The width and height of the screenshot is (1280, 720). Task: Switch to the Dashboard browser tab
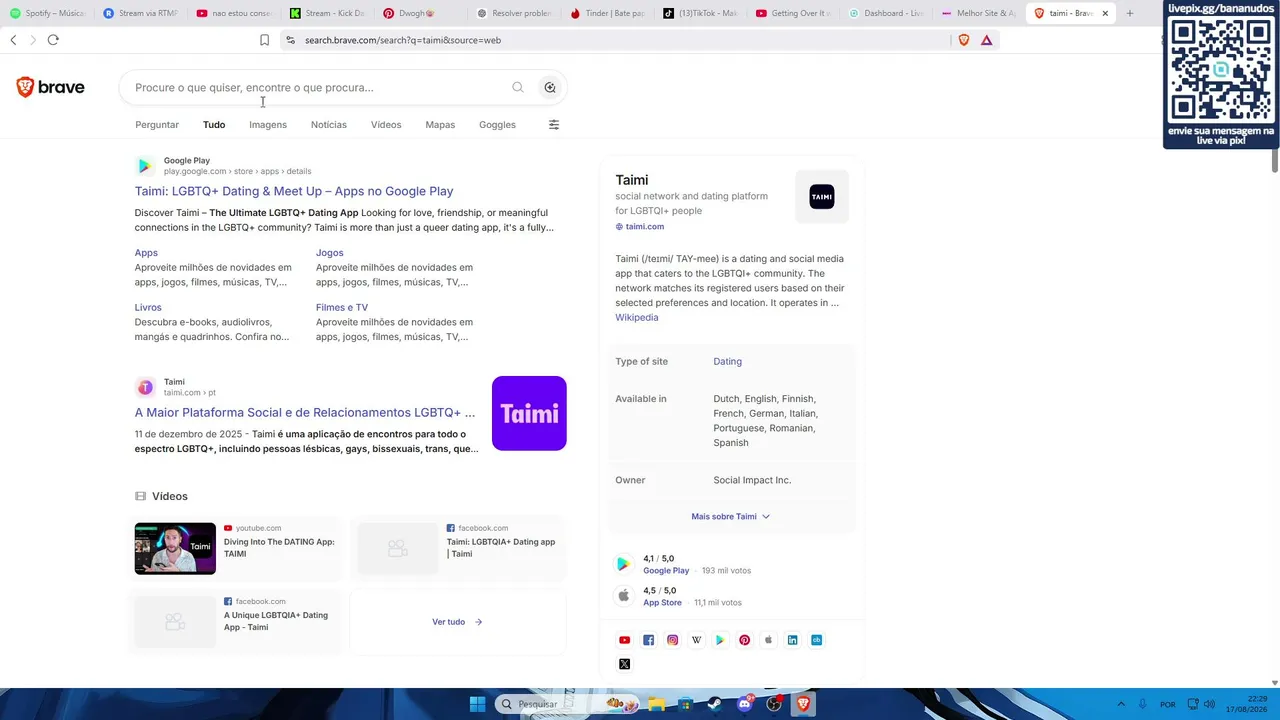[x=886, y=13]
